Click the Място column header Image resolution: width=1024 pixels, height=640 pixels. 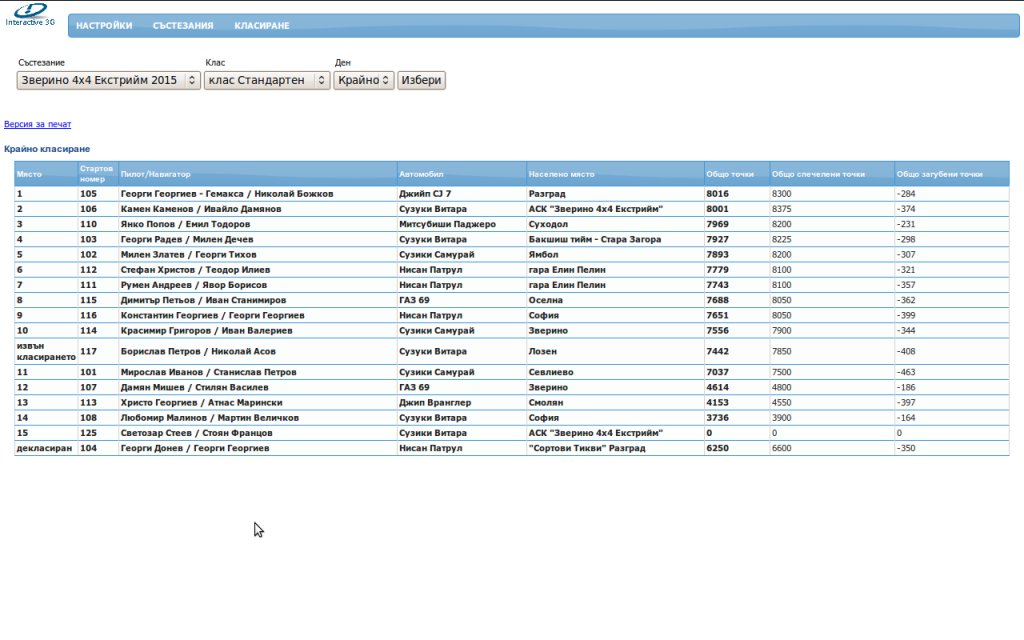30,174
